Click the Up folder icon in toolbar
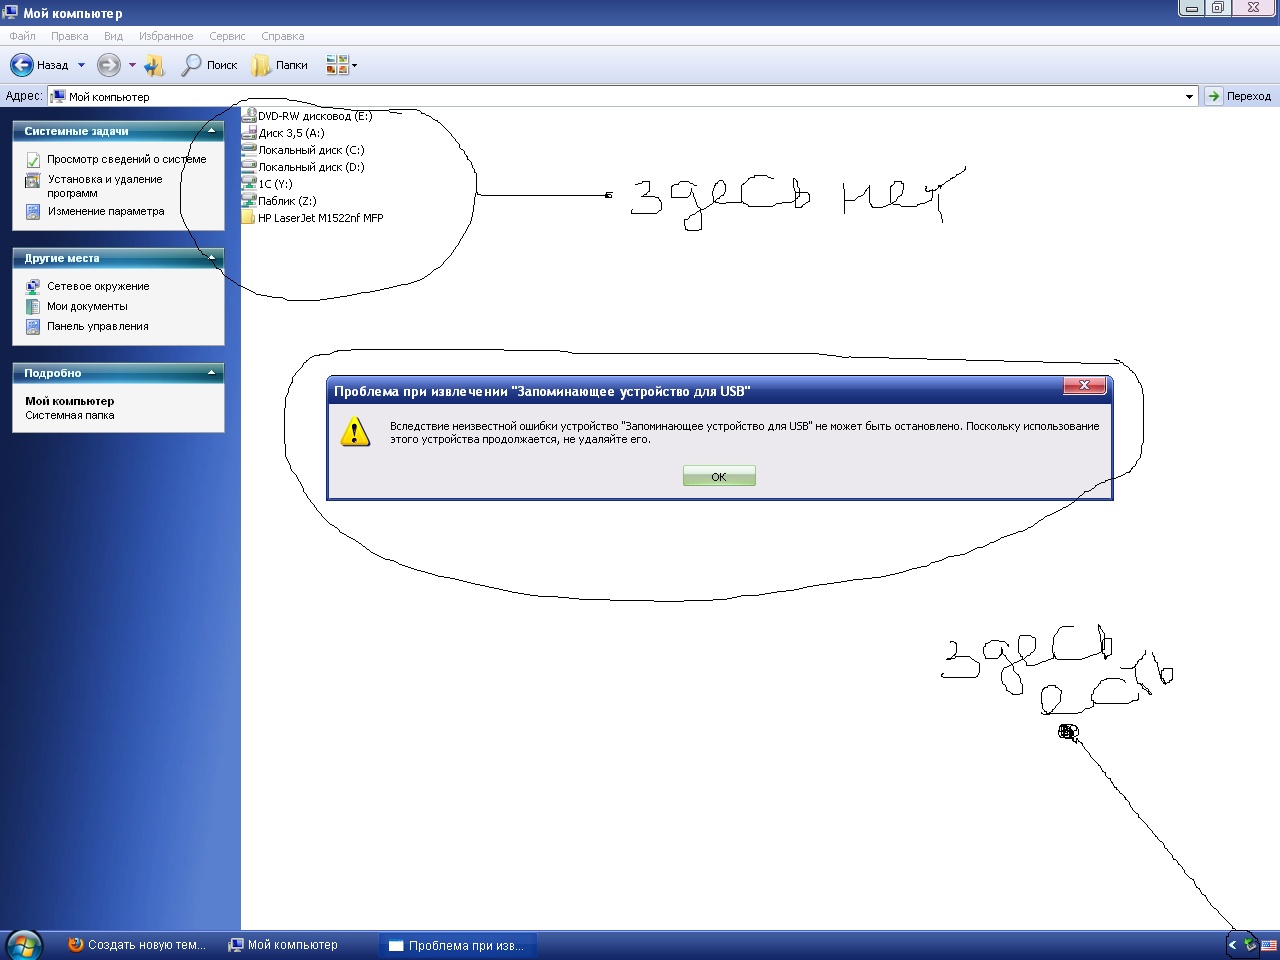 click(154, 65)
